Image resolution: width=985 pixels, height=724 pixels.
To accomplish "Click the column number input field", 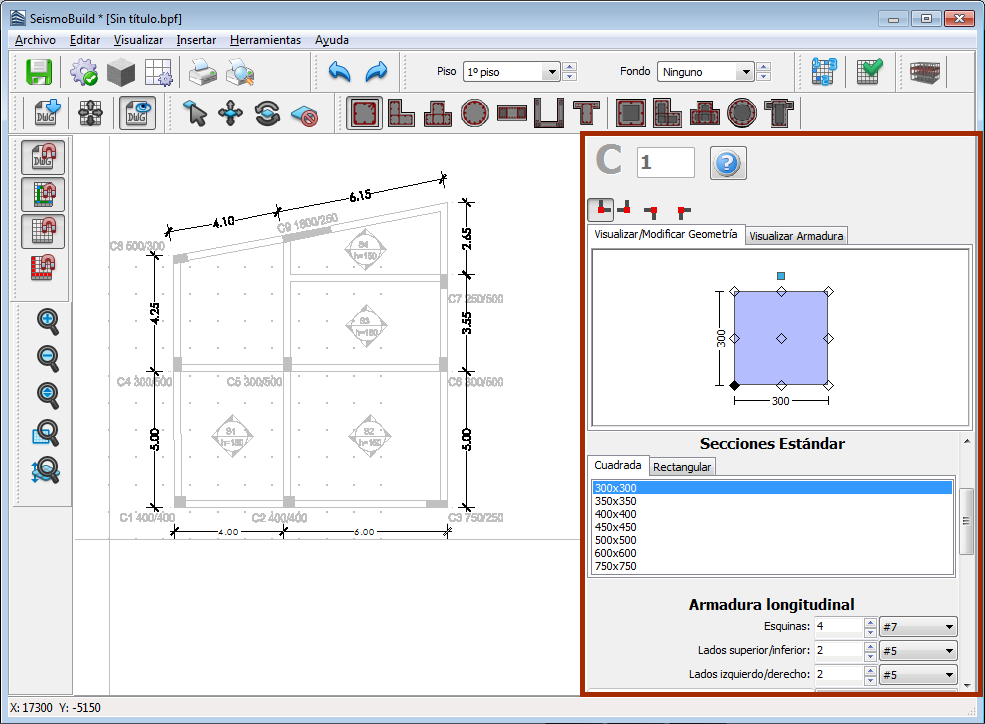I will [665, 162].
